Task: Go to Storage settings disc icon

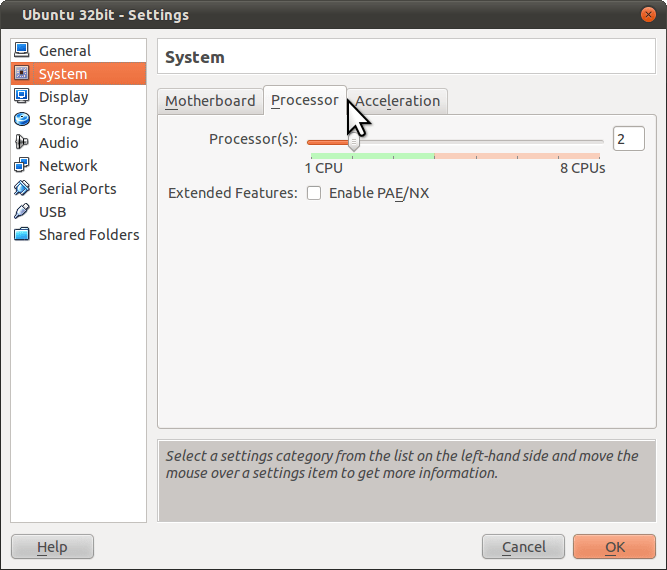Action: [x=22, y=119]
